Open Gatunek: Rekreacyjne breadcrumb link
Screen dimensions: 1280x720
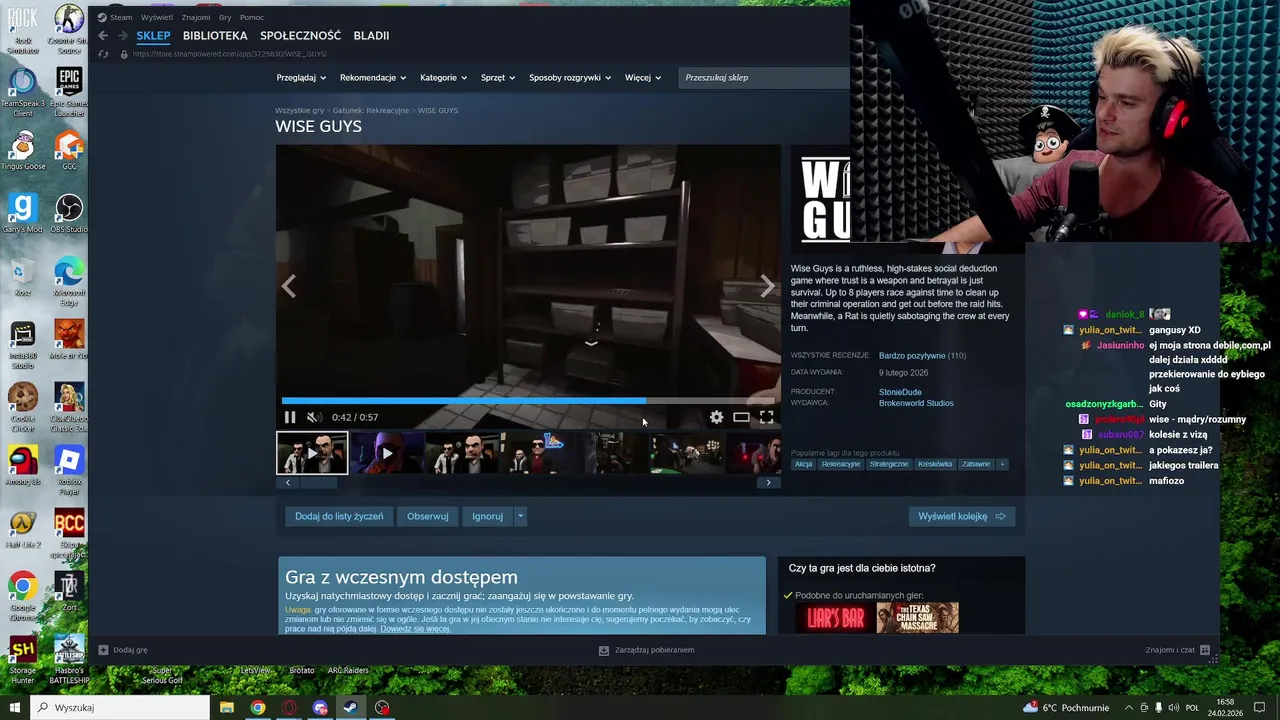(x=371, y=110)
